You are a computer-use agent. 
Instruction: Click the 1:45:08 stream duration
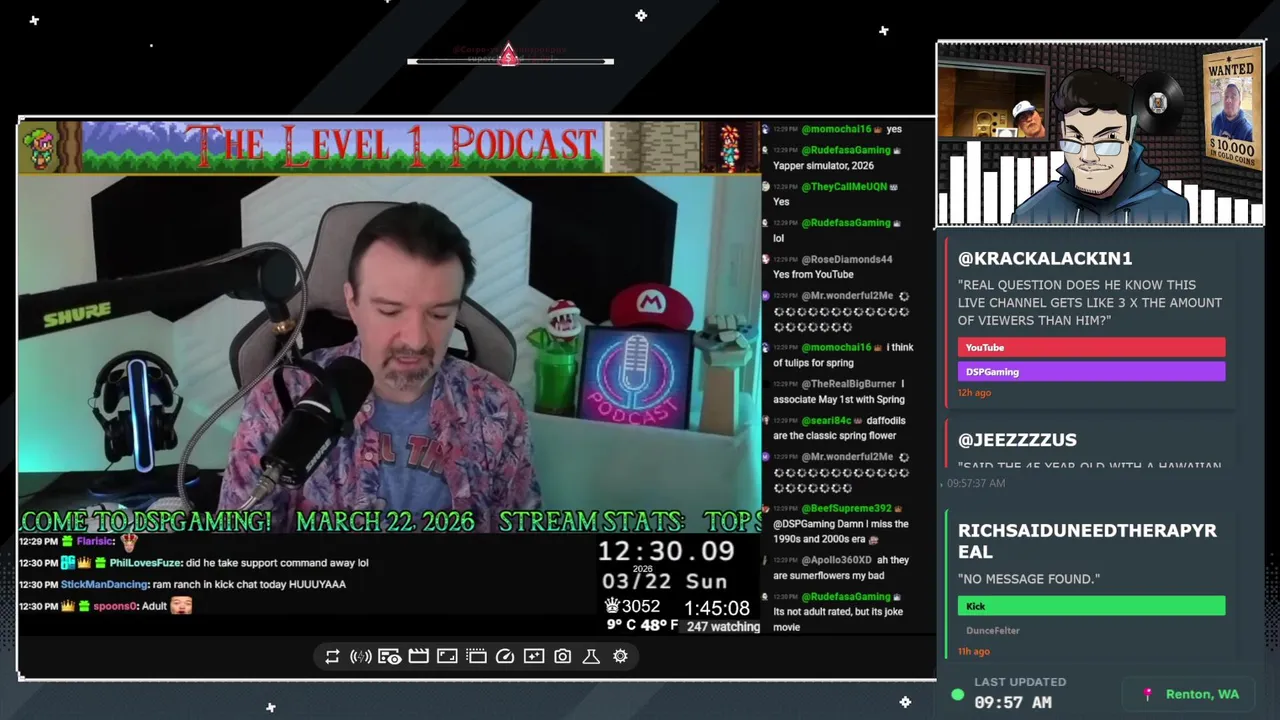[x=717, y=608]
